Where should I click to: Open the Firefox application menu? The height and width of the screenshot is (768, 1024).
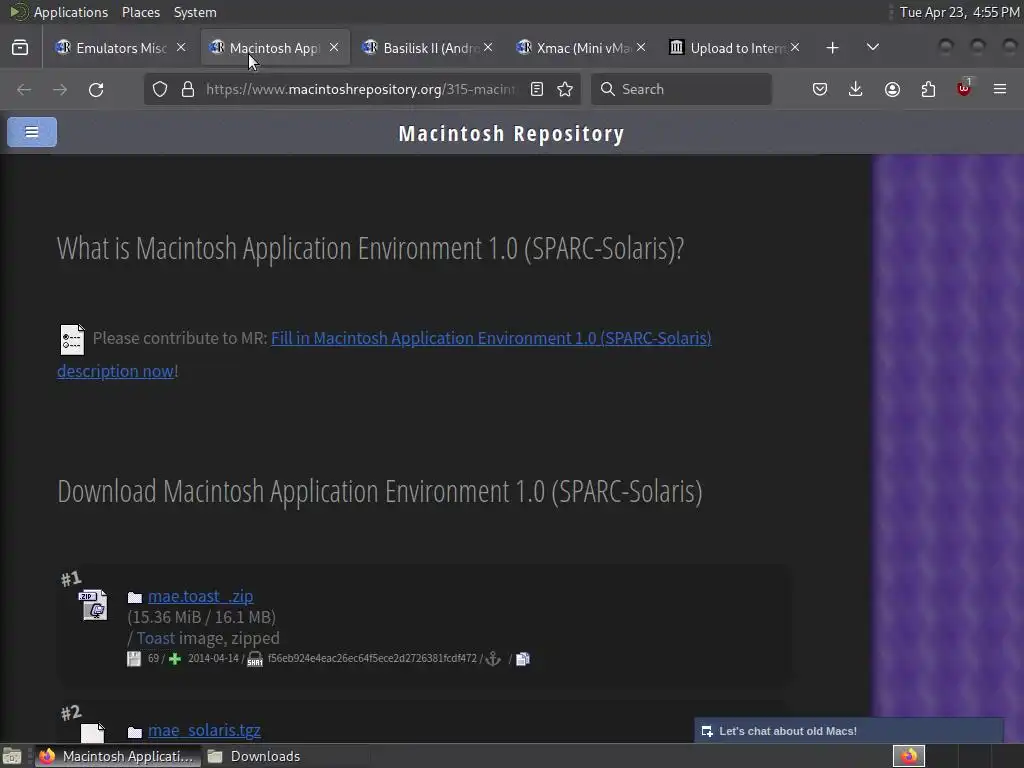click(x=1000, y=89)
